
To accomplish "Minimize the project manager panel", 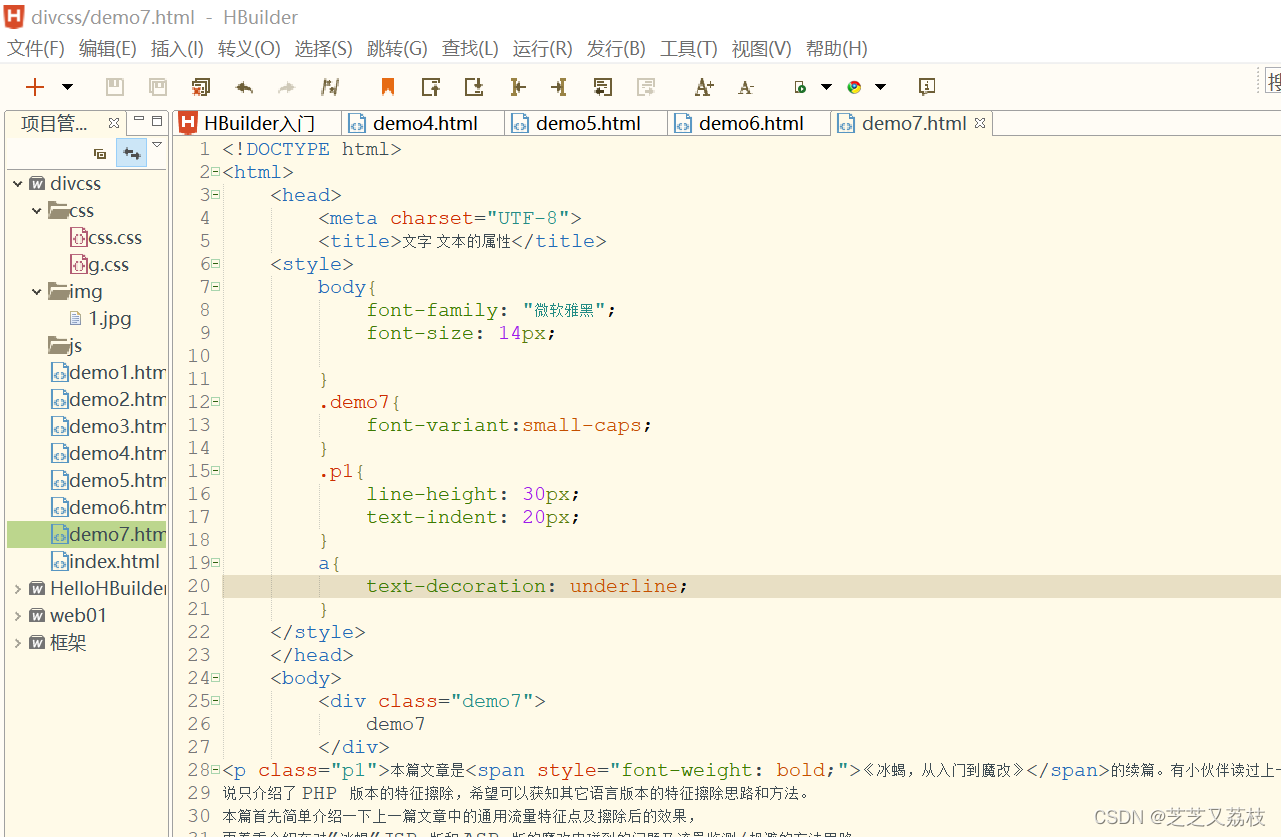I will tap(139, 121).
